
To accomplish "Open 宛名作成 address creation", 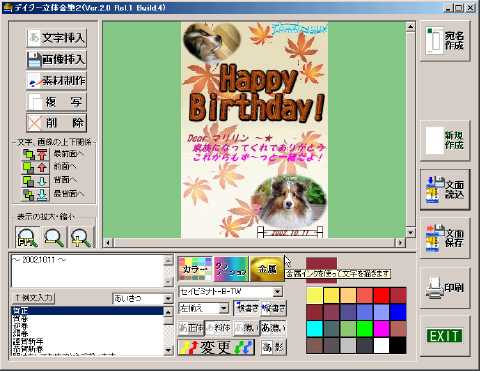I will pyautogui.click(x=445, y=41).
